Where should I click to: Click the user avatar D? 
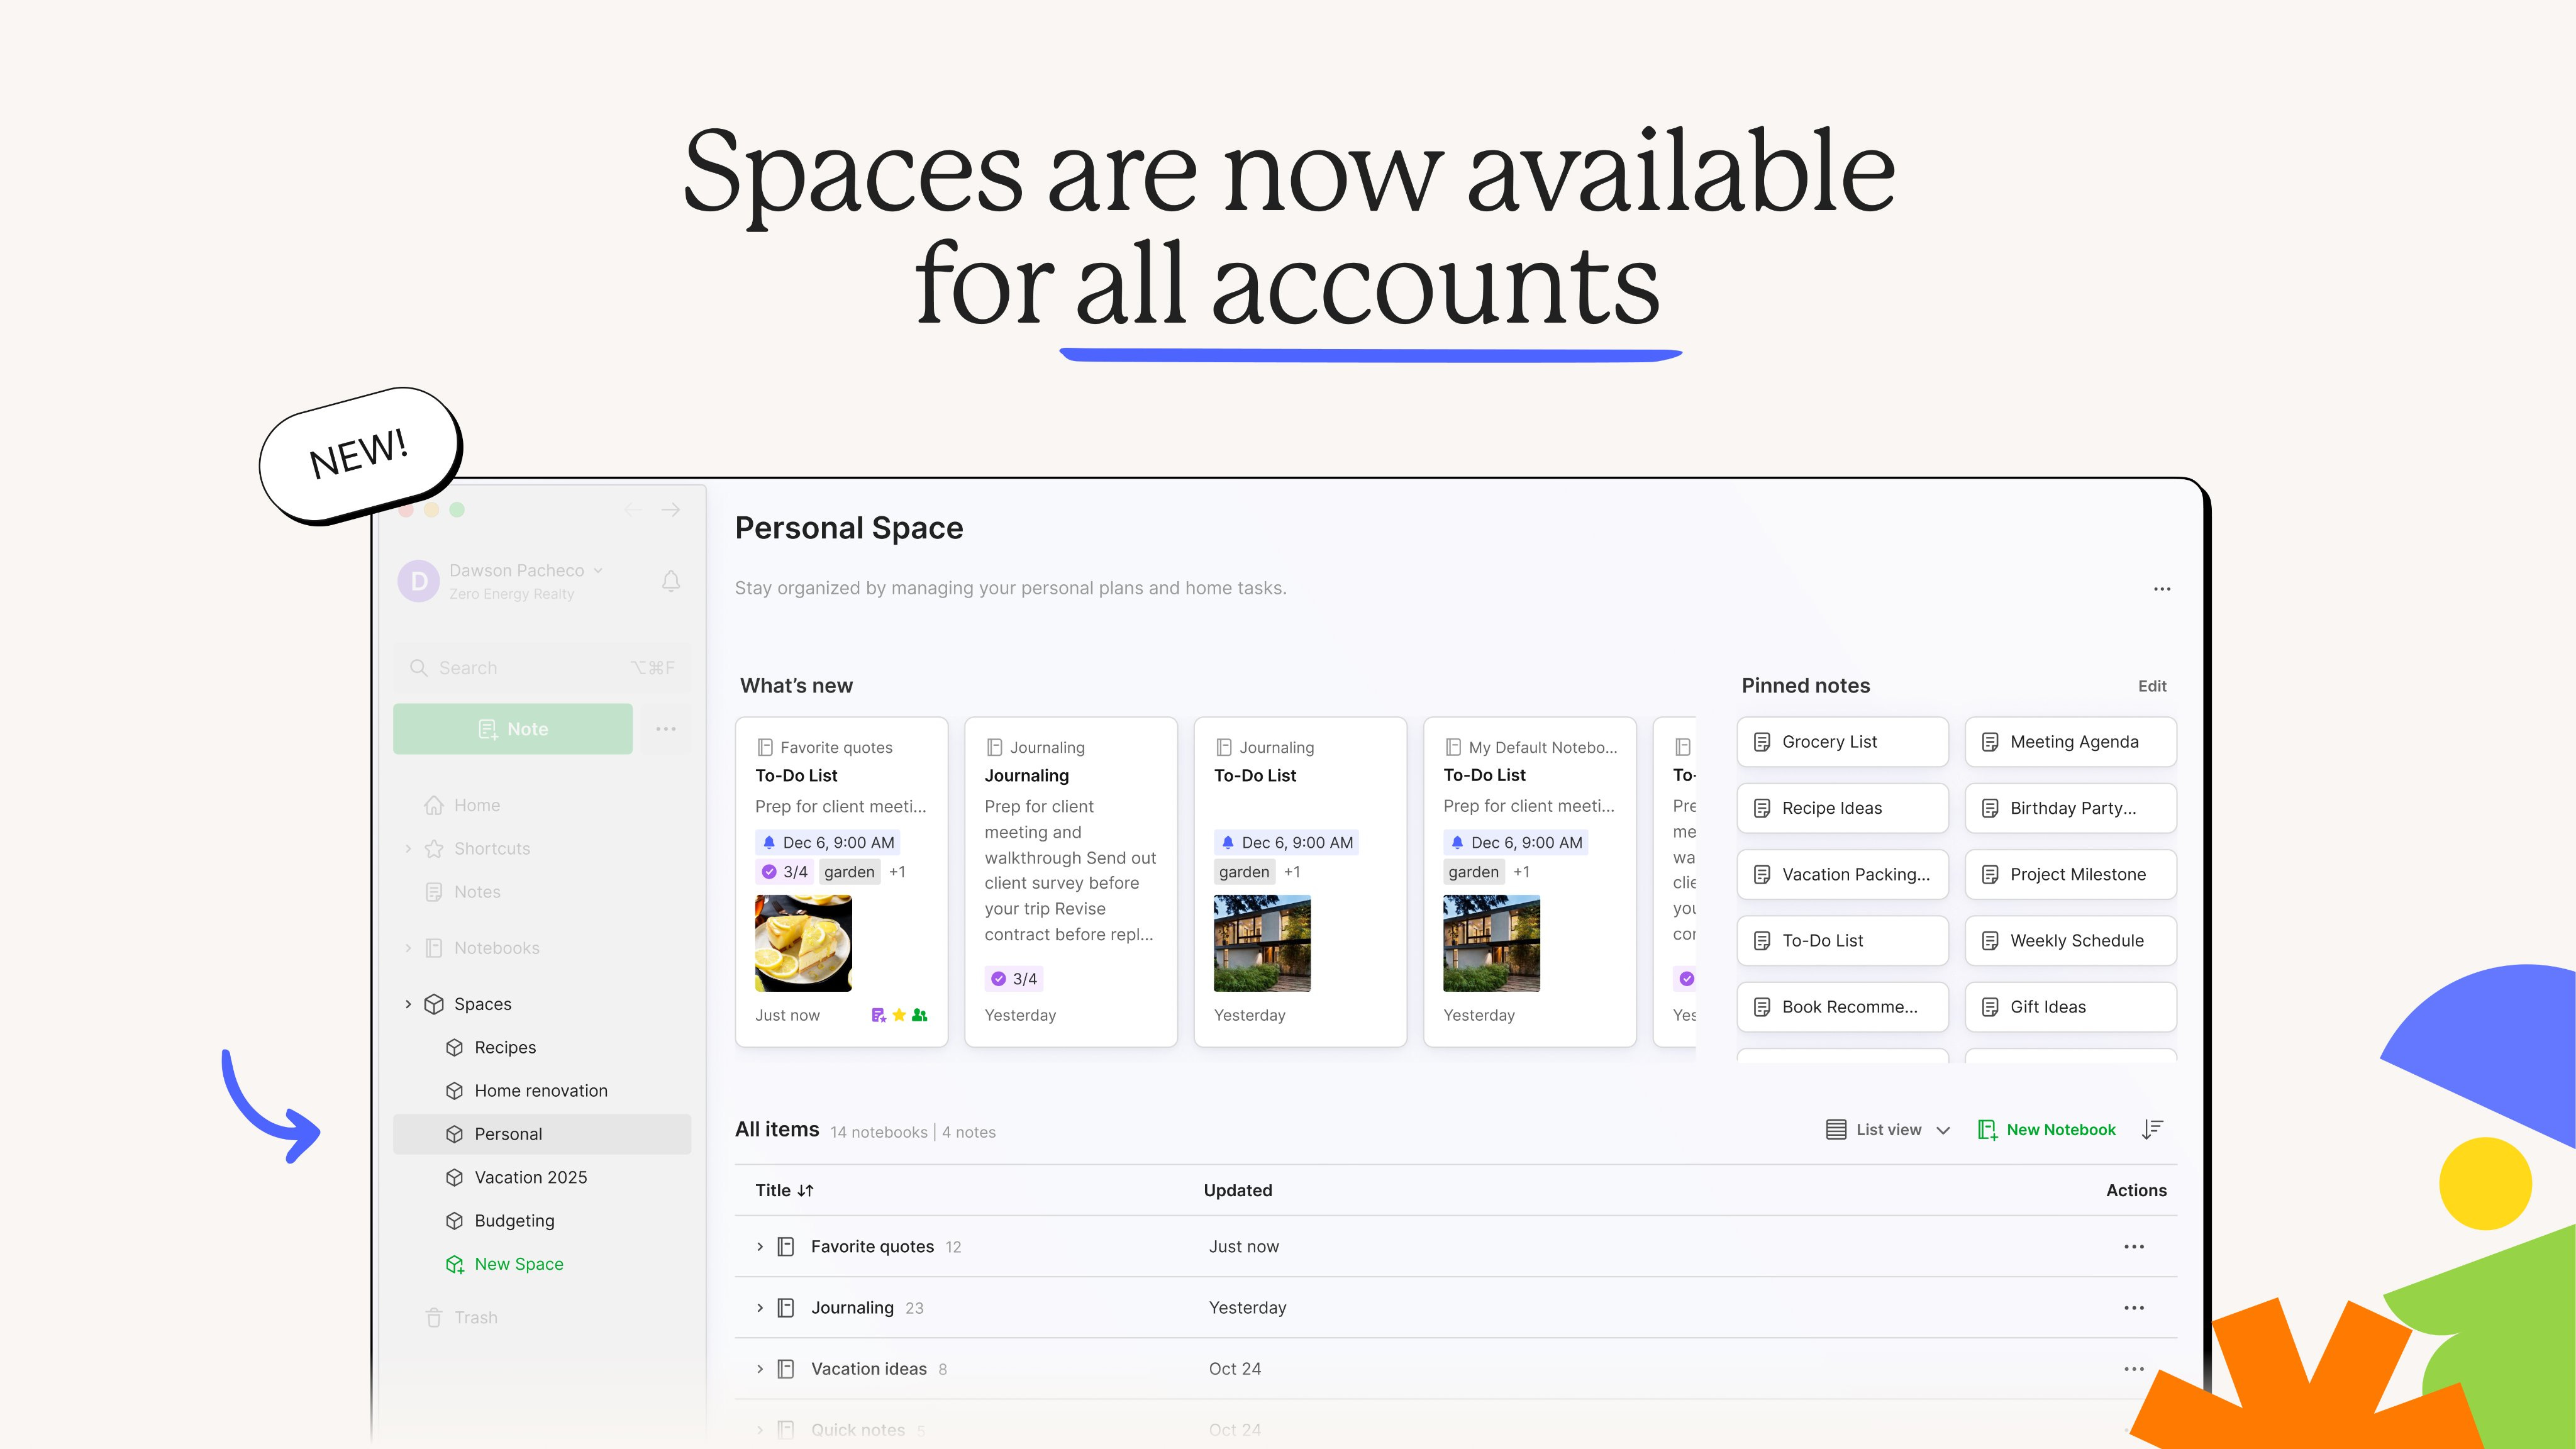tap(419, 581)
